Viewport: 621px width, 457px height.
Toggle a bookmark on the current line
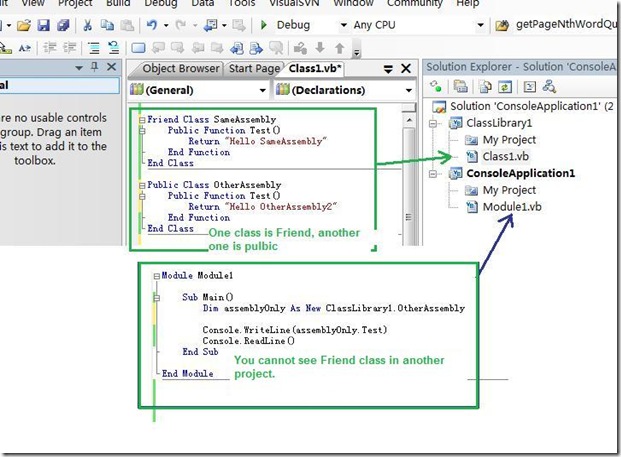tap(138, 48)
